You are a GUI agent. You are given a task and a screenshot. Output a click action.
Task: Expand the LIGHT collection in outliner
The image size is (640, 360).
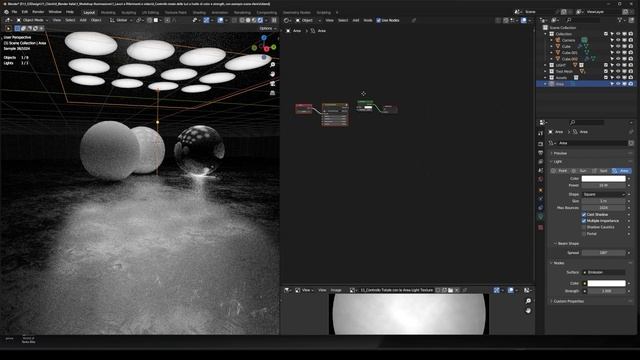[x=546, y=65]
